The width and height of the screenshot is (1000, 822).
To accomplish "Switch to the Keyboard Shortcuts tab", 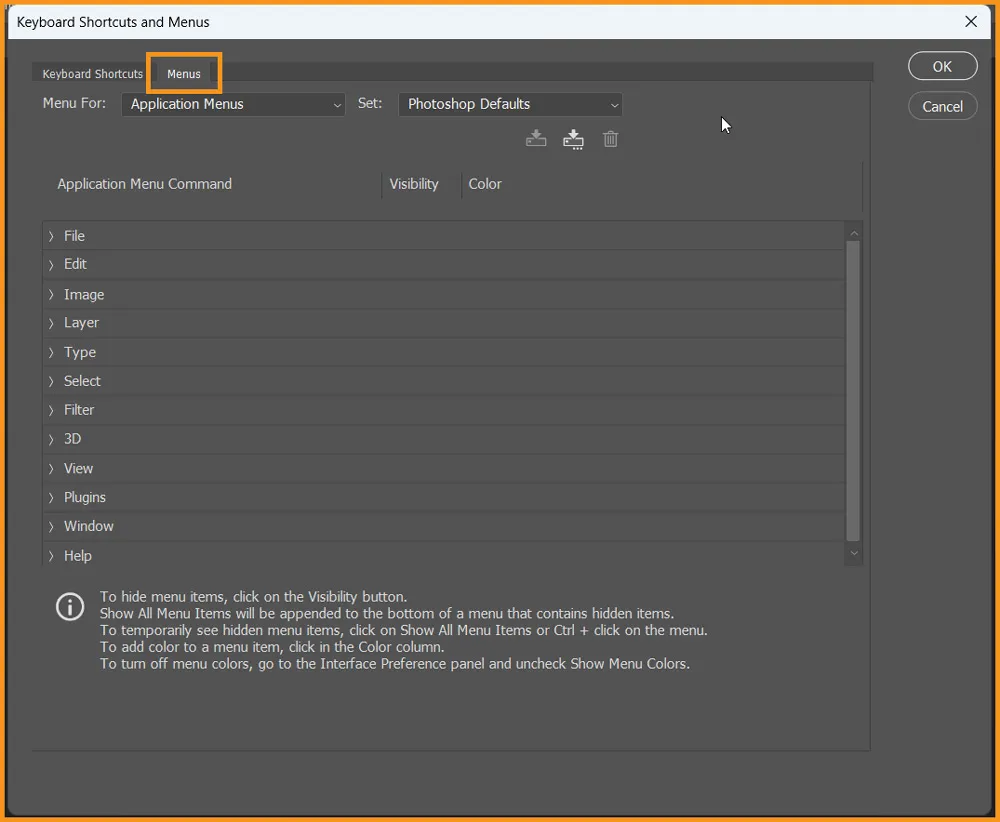I will coord(92,74).
